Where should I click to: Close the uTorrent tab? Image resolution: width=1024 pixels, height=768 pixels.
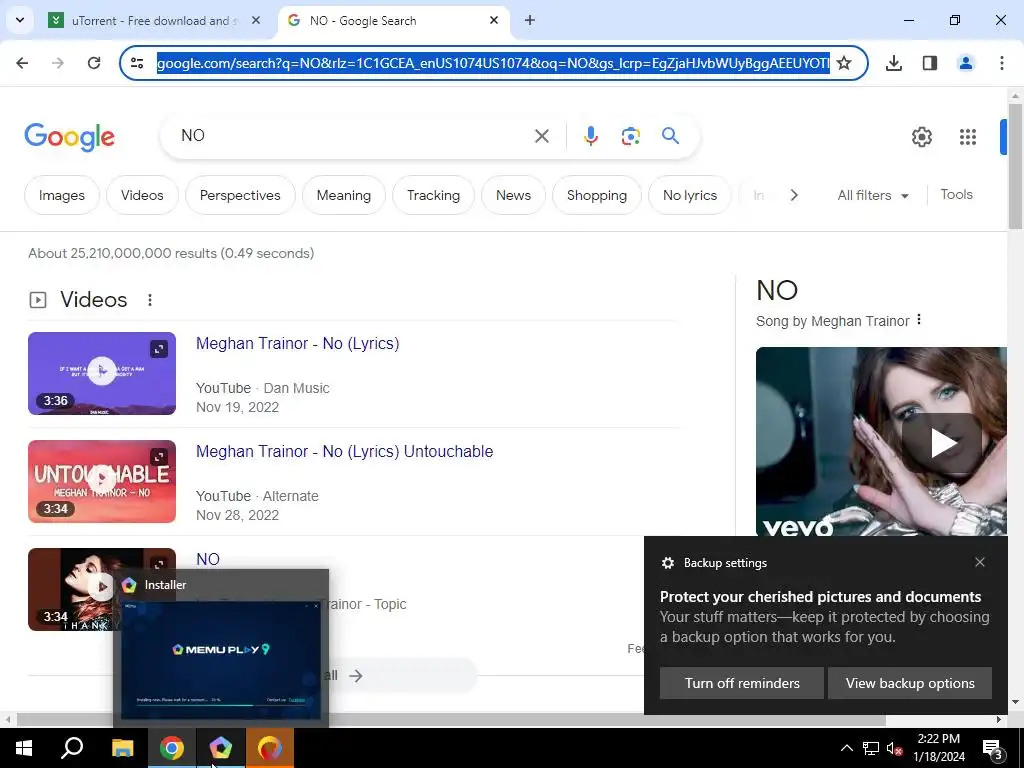pyautogui.click(x=256, y=20)
